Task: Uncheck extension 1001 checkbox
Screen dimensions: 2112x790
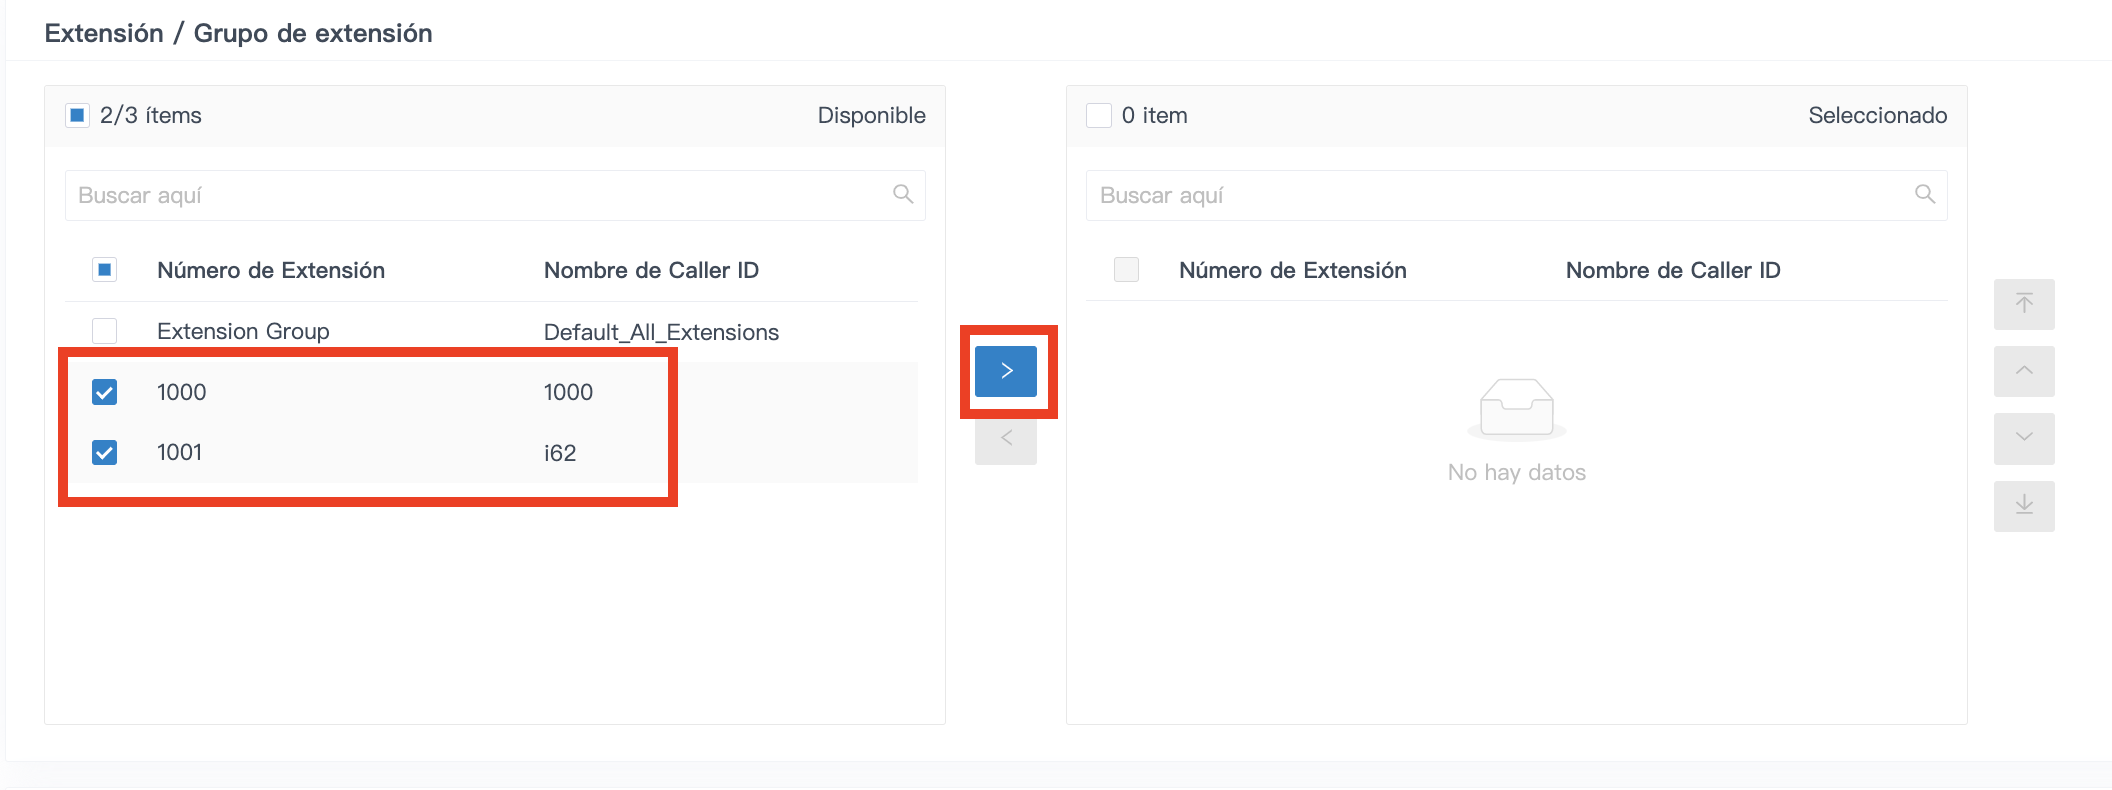Action: tap(104, 453)
